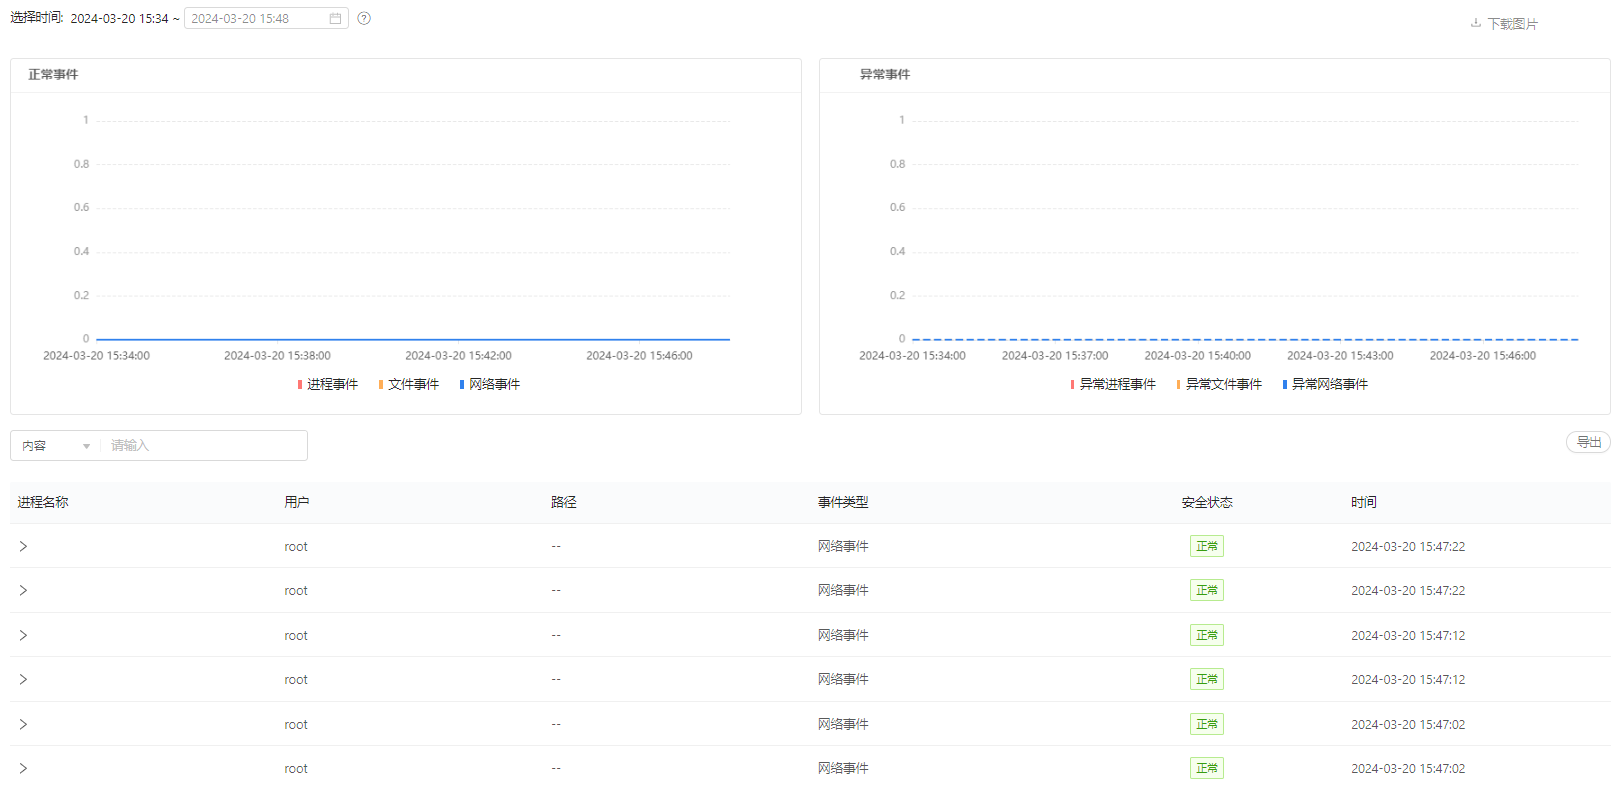Click the 请输入 search input box
This screenshot has width=1620, height=787.
(x=204, y=446)
